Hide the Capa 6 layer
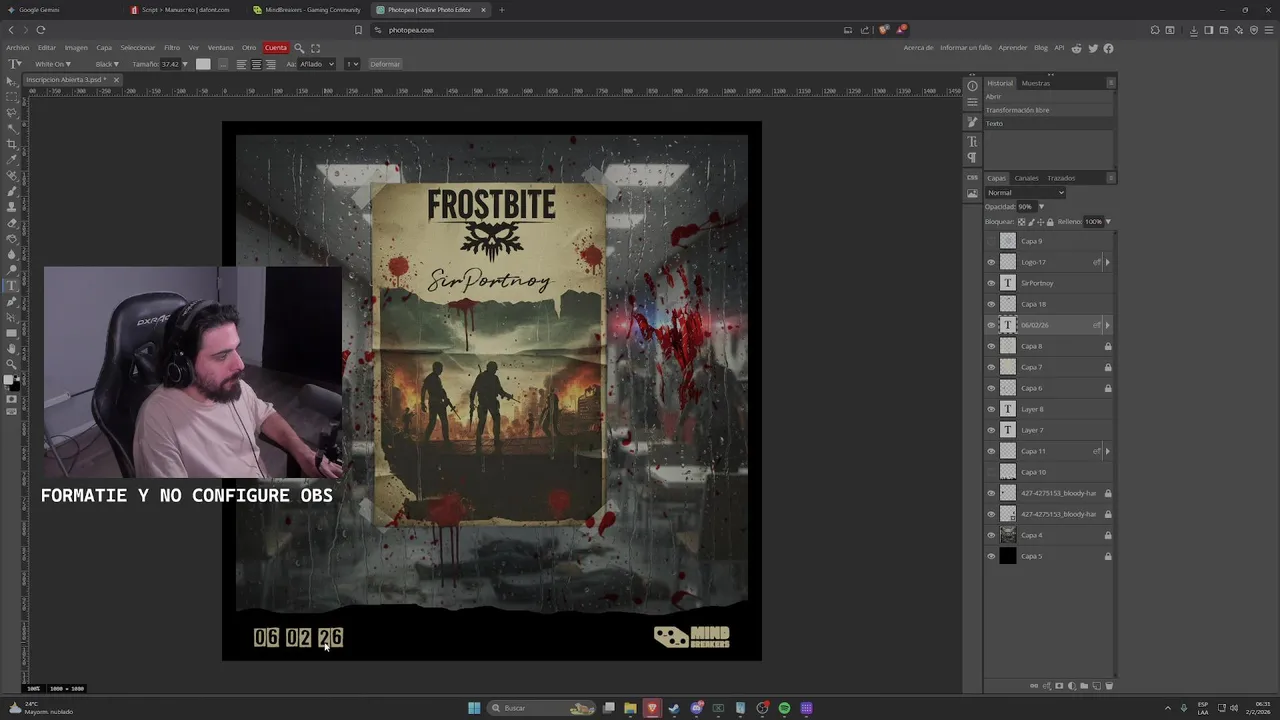 [x=991, y=388]
